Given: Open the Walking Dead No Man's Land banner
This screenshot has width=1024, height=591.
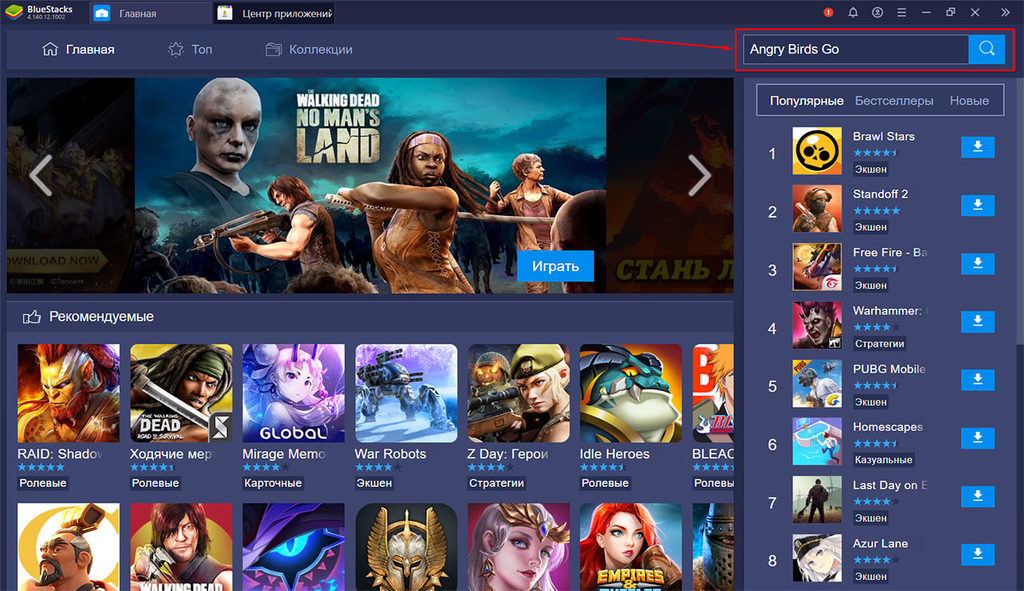Looking at the screenshot, I should click(x=370, y=185).
